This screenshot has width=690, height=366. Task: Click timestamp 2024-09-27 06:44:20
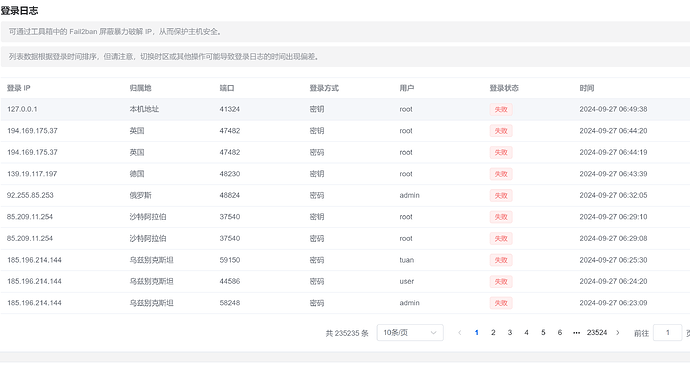[x=613, y=131]
